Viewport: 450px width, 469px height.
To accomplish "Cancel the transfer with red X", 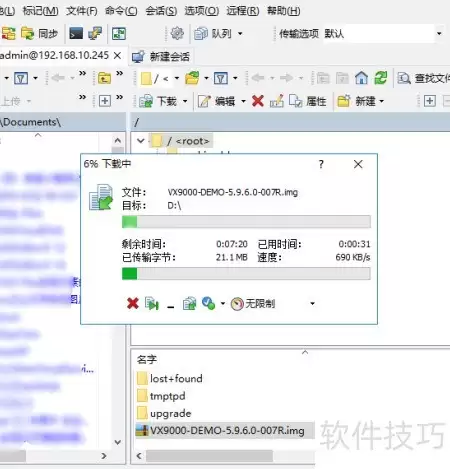I will pos(133,303).
